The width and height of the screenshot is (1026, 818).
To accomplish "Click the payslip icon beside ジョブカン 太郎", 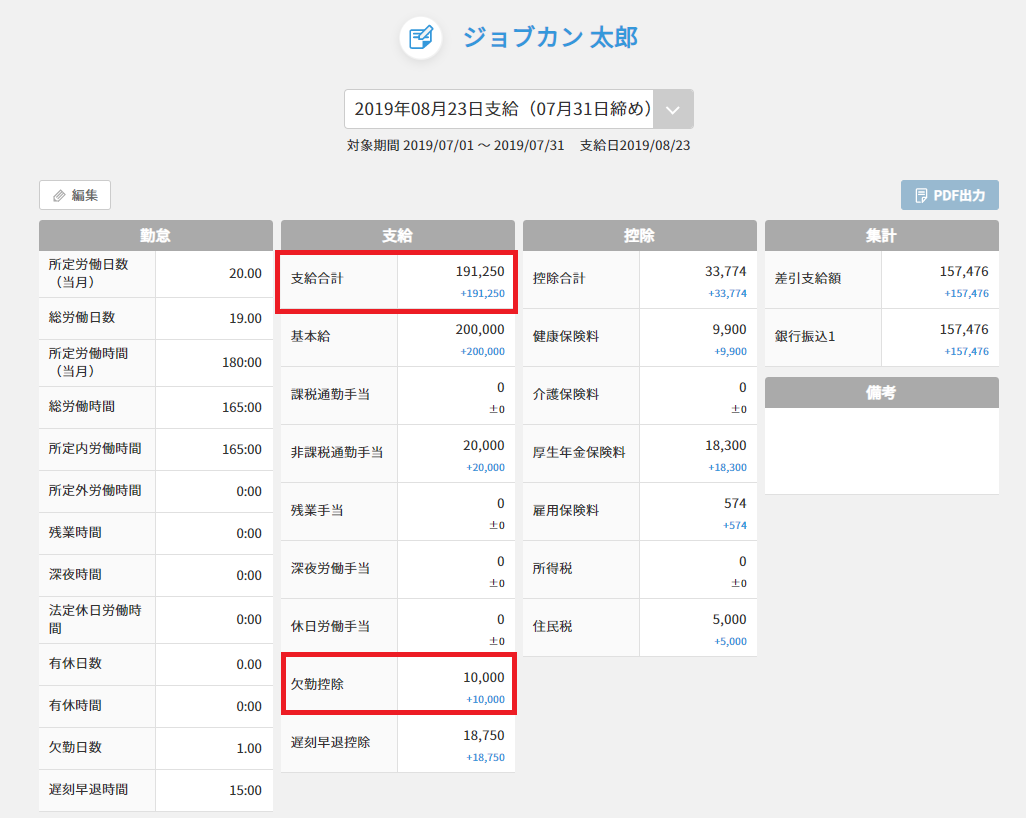I will 421,38.
